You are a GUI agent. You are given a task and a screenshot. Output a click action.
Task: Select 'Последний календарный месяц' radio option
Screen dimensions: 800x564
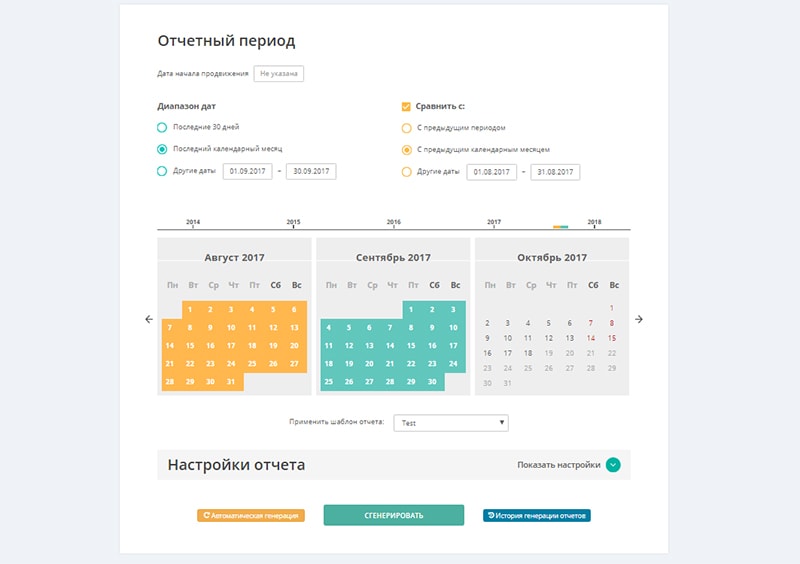click(x=162, y=149)
